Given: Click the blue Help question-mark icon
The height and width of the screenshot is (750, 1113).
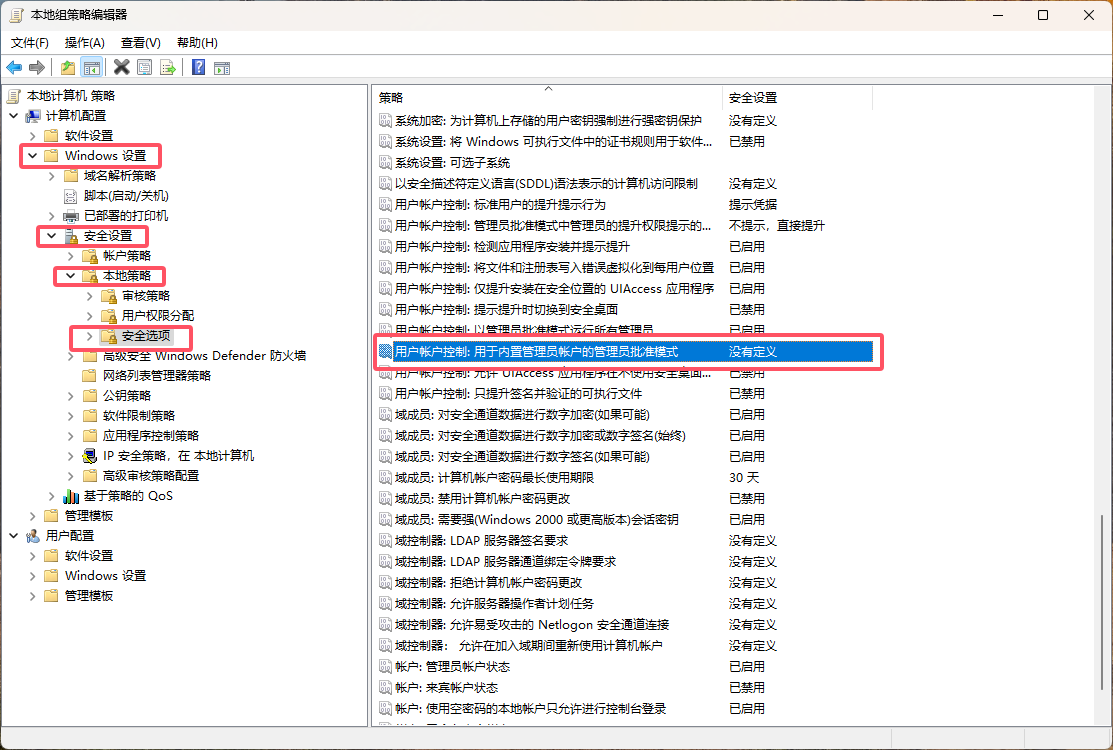Looking at the screenshot, I should point(199,67).
